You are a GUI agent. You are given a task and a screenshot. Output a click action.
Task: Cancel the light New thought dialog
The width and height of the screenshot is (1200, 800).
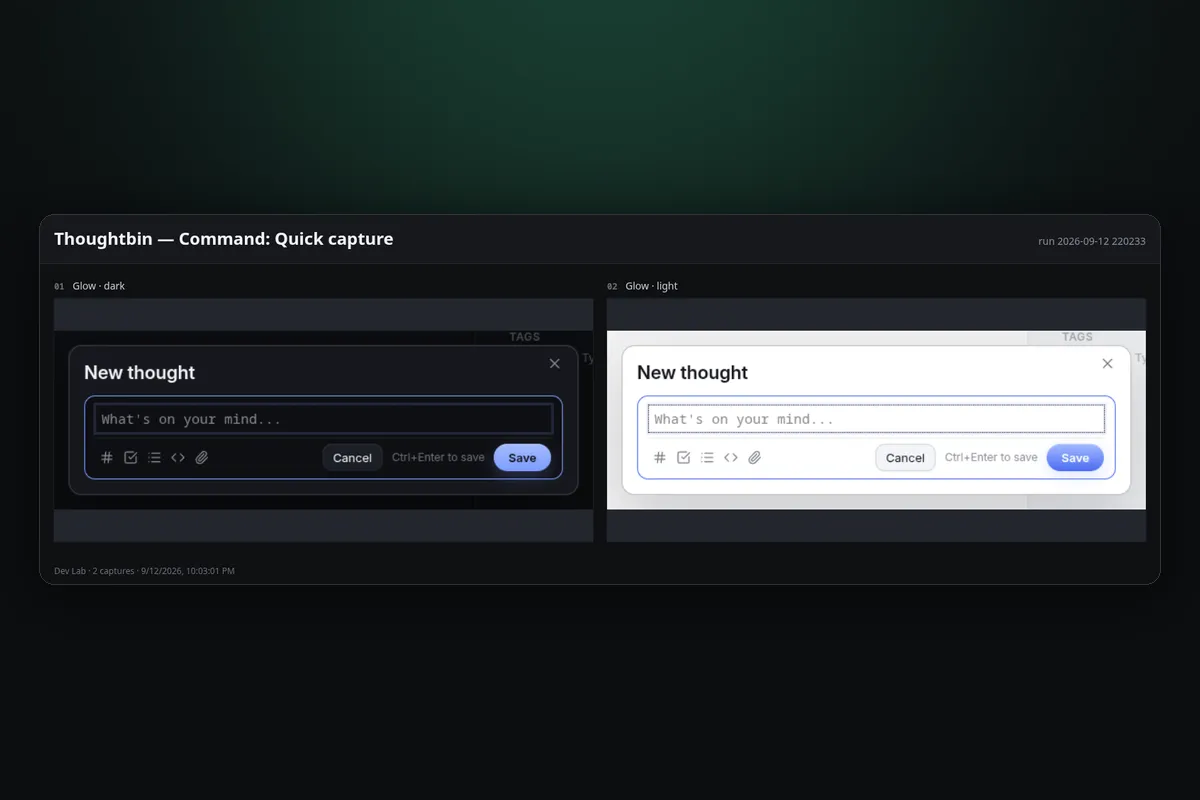(x=905, y=457)
